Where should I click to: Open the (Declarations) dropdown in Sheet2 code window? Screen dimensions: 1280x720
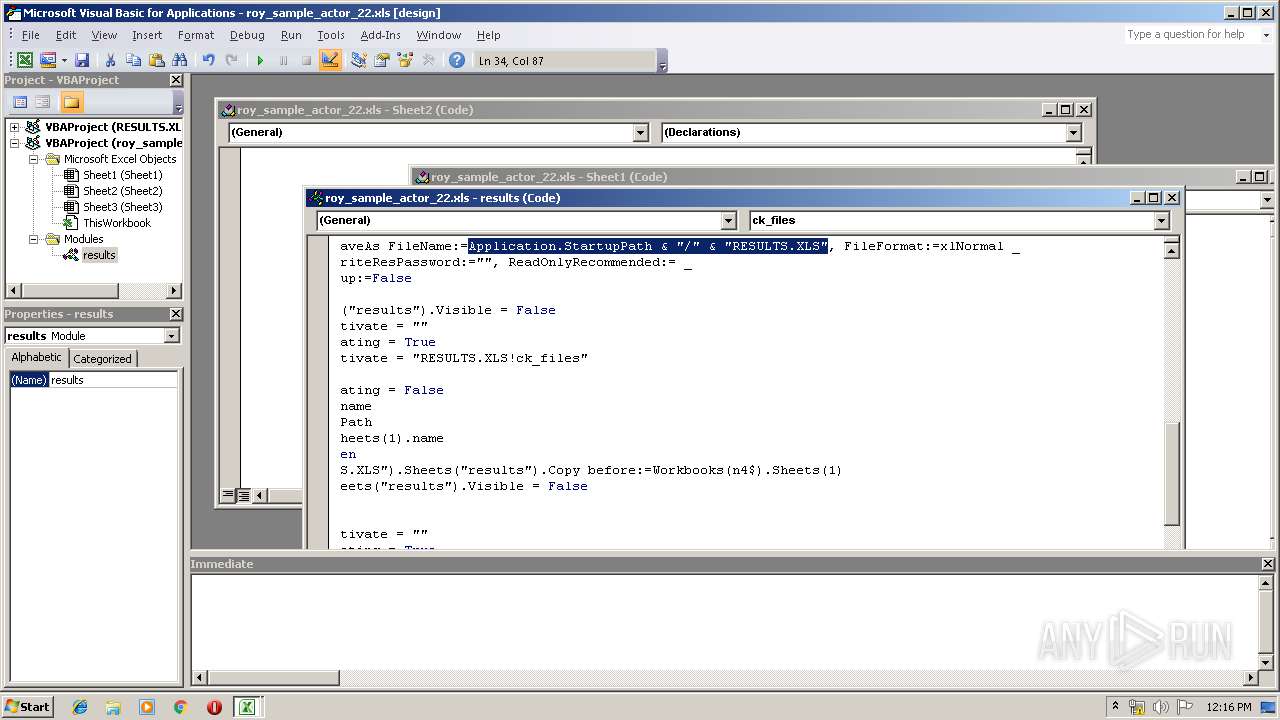click(x=1073, y=132)
